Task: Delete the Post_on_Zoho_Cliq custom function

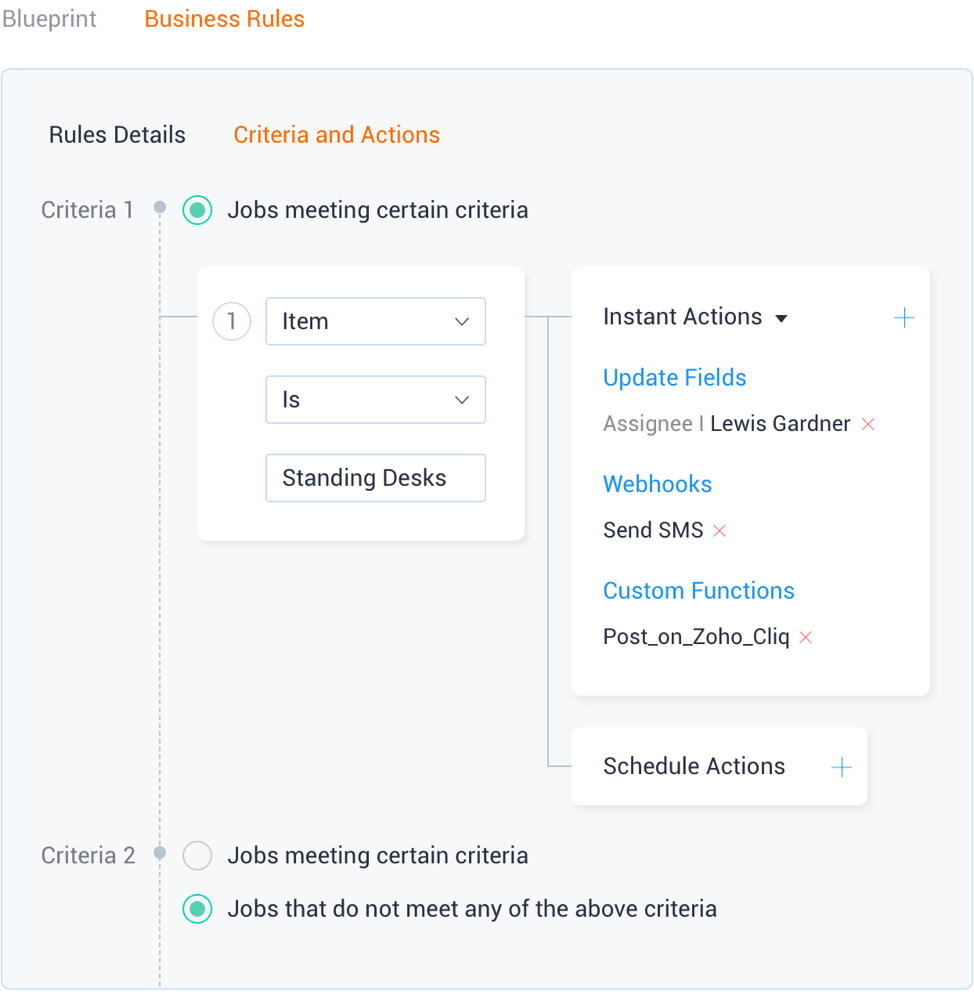Action: point(805,637)
